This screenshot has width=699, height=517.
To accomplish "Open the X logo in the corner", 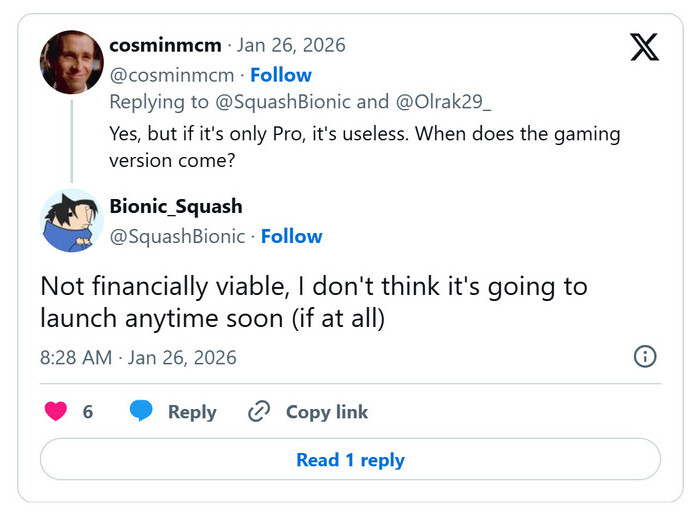I will coord(644,47).
